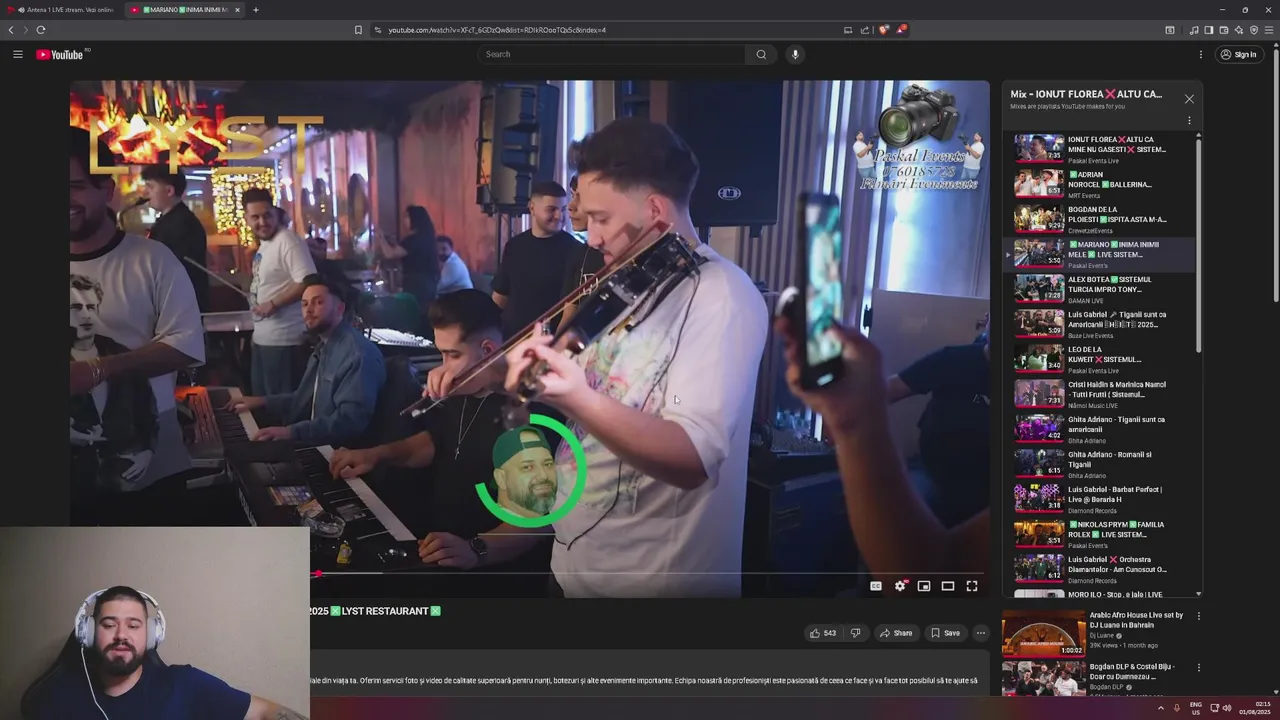This screenshot has width=1280, height=720.
Task: Click the Sign in button
Action: 1238,54
